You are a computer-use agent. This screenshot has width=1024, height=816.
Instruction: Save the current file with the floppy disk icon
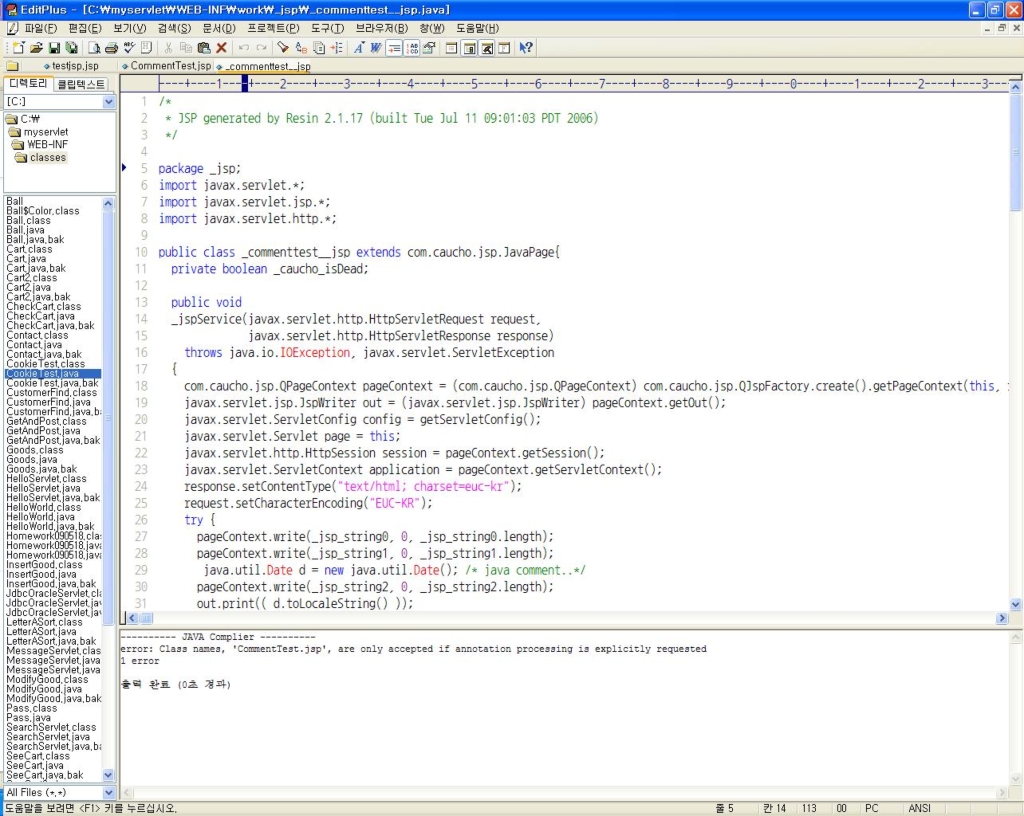(x=54, y=48)
